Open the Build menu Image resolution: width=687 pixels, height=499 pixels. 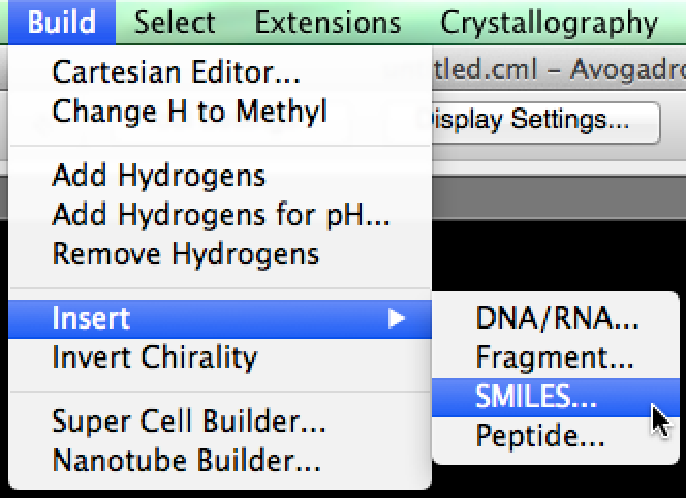point(62,22)
